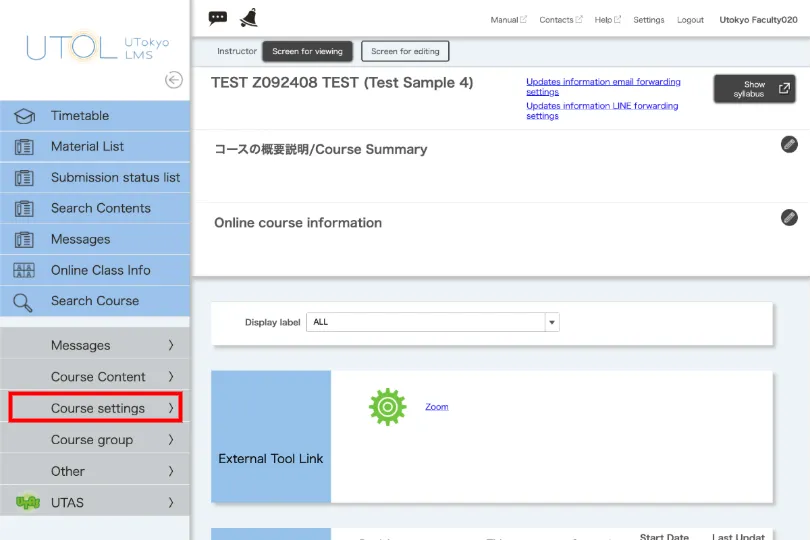
Task: Open the chat messages speech-bubble icon
Action: (x=218, y=18)
